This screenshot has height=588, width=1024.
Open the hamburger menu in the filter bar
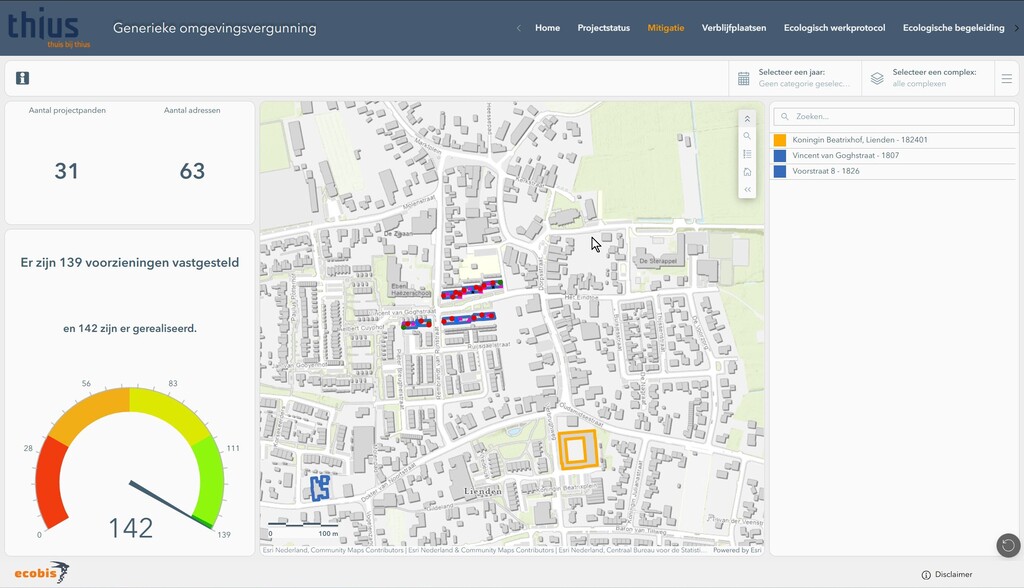[x=1006, y=78]
